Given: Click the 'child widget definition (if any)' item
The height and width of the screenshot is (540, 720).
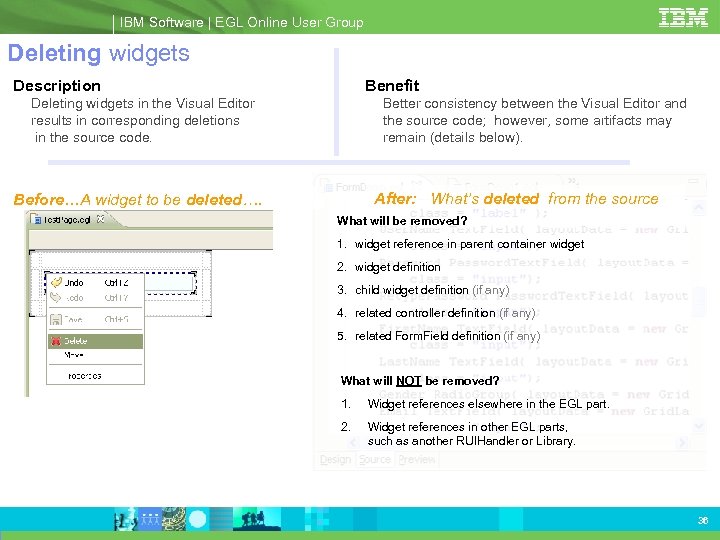Looking at the screenshot, I should tap(432, 290).
